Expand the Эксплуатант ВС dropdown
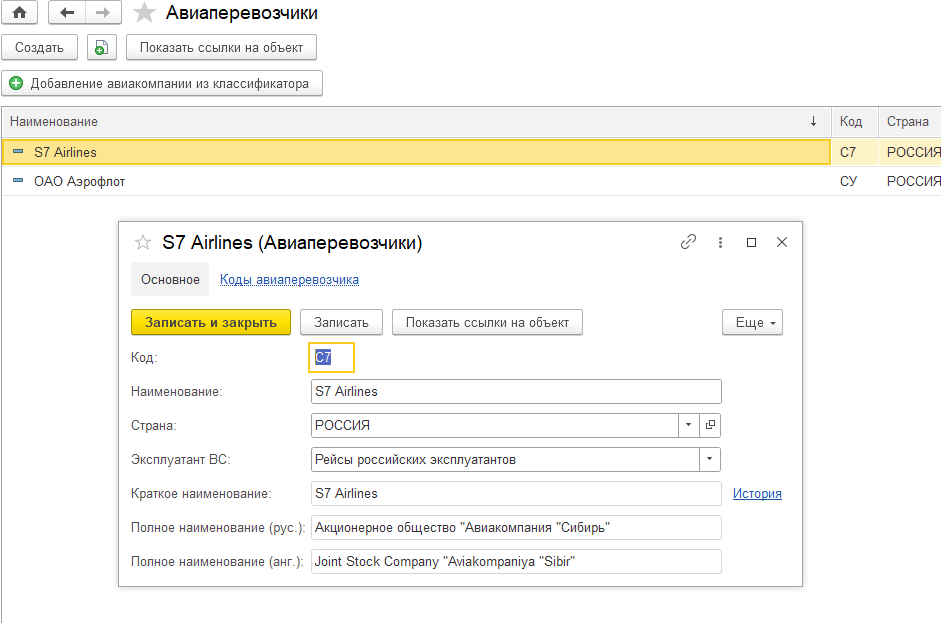Image resolution: width=941 pixels, height=623 pixels. click(709, 459)
